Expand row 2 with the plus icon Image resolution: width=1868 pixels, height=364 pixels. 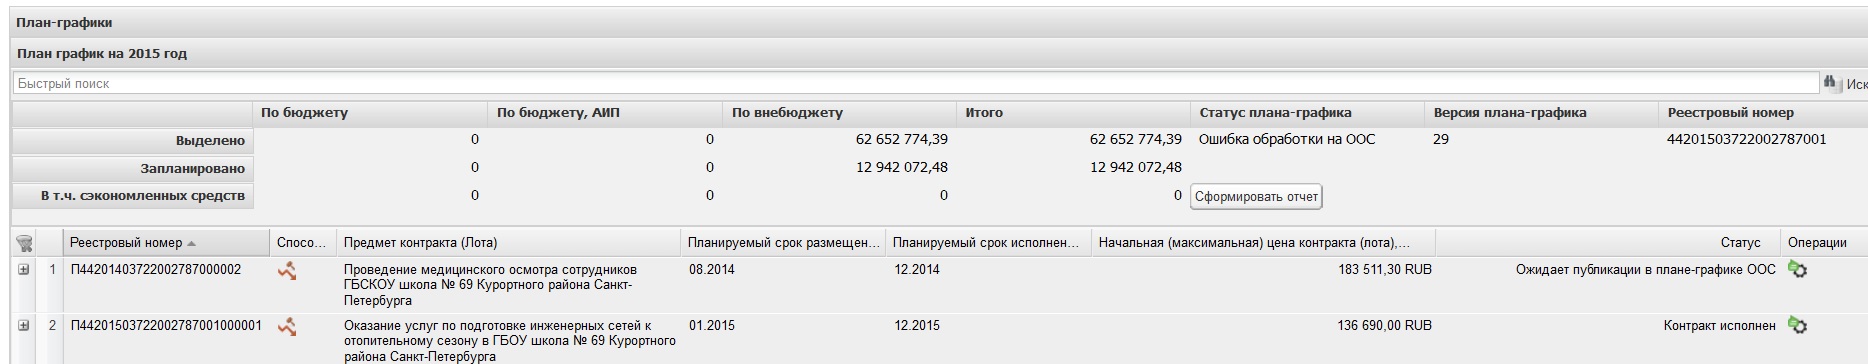tap(24, 326)
